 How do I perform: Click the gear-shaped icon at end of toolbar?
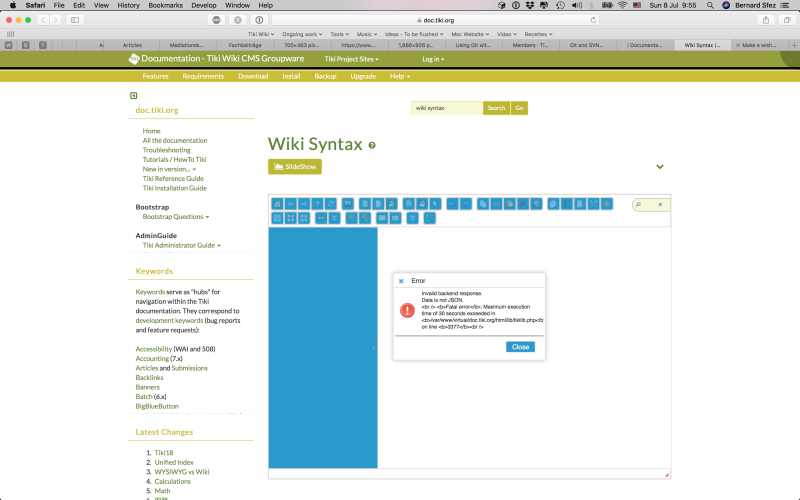coord(607,204)
